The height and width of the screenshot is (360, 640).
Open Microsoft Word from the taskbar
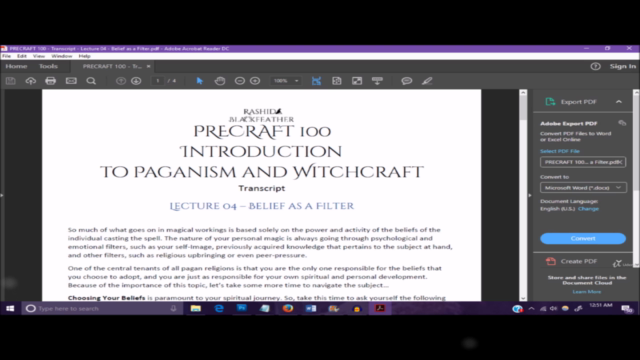(311, 308)
